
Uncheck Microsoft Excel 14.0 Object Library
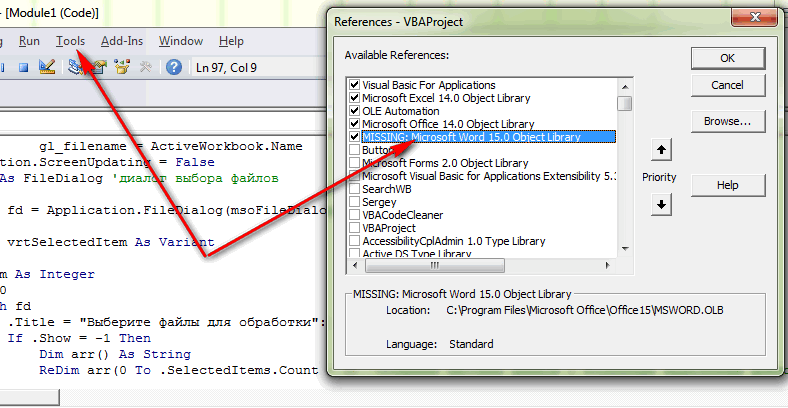[354, 97]
